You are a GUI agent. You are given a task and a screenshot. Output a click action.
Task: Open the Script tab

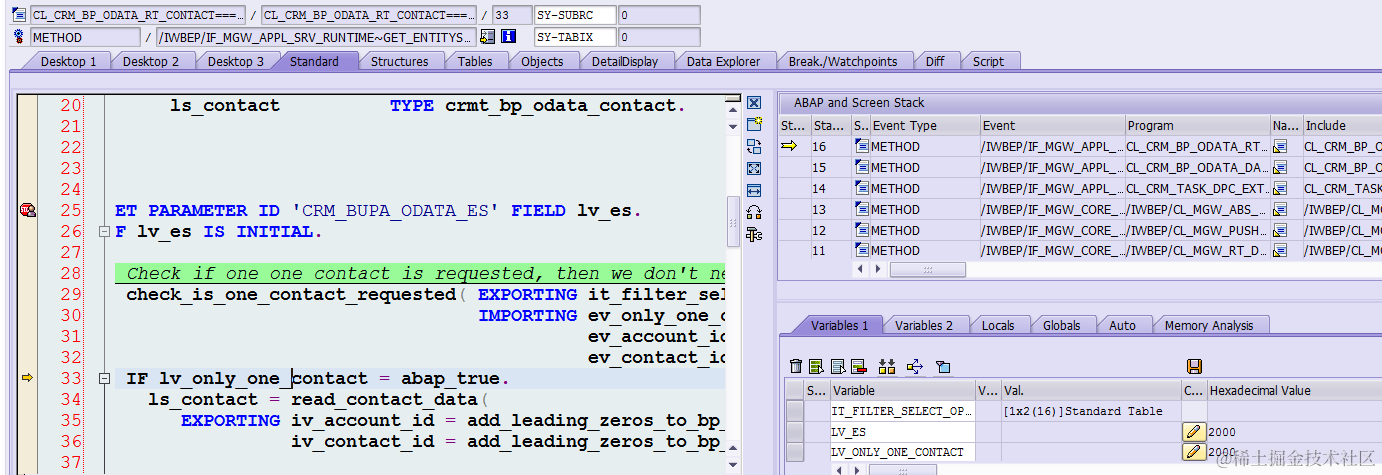coord(988,61)
